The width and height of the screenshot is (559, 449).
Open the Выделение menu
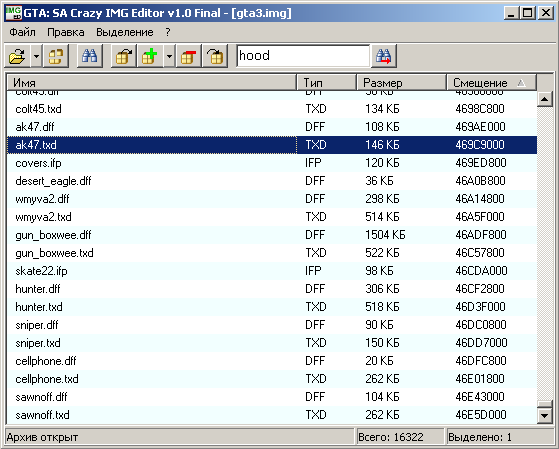click(x=125, y=32)
